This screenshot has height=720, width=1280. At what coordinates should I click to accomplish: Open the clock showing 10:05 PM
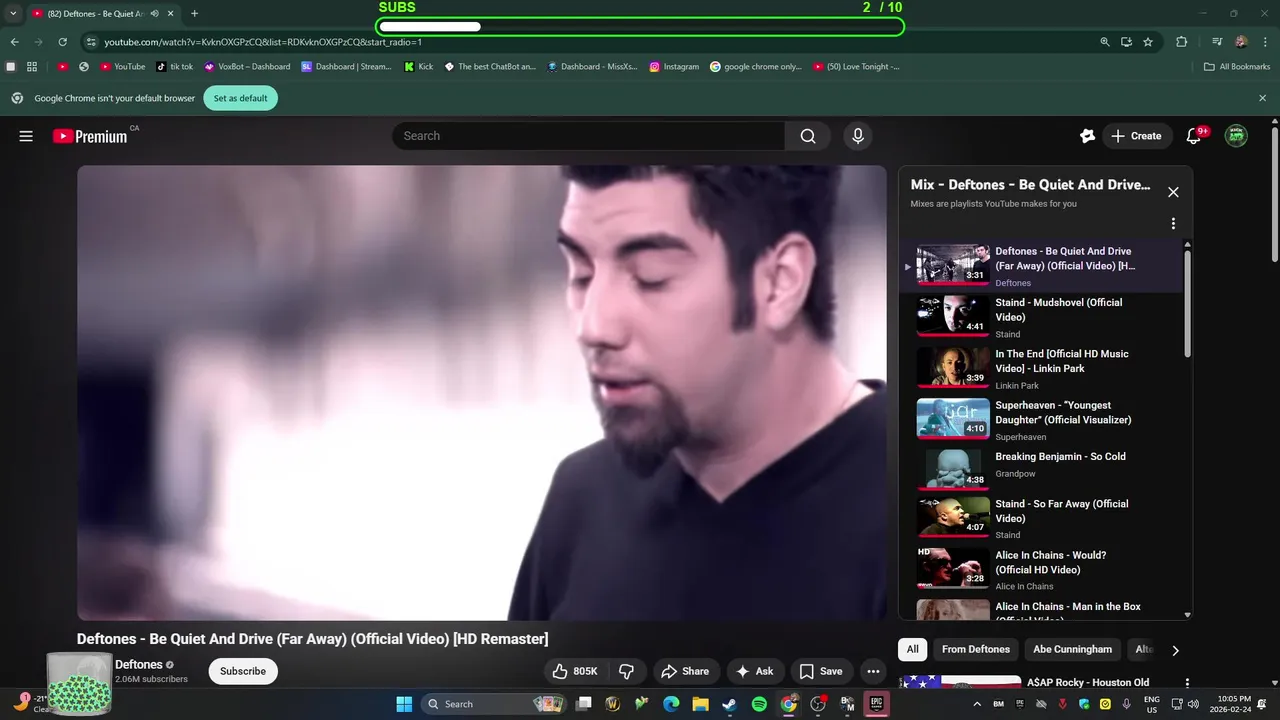(x=1233, y=704)
